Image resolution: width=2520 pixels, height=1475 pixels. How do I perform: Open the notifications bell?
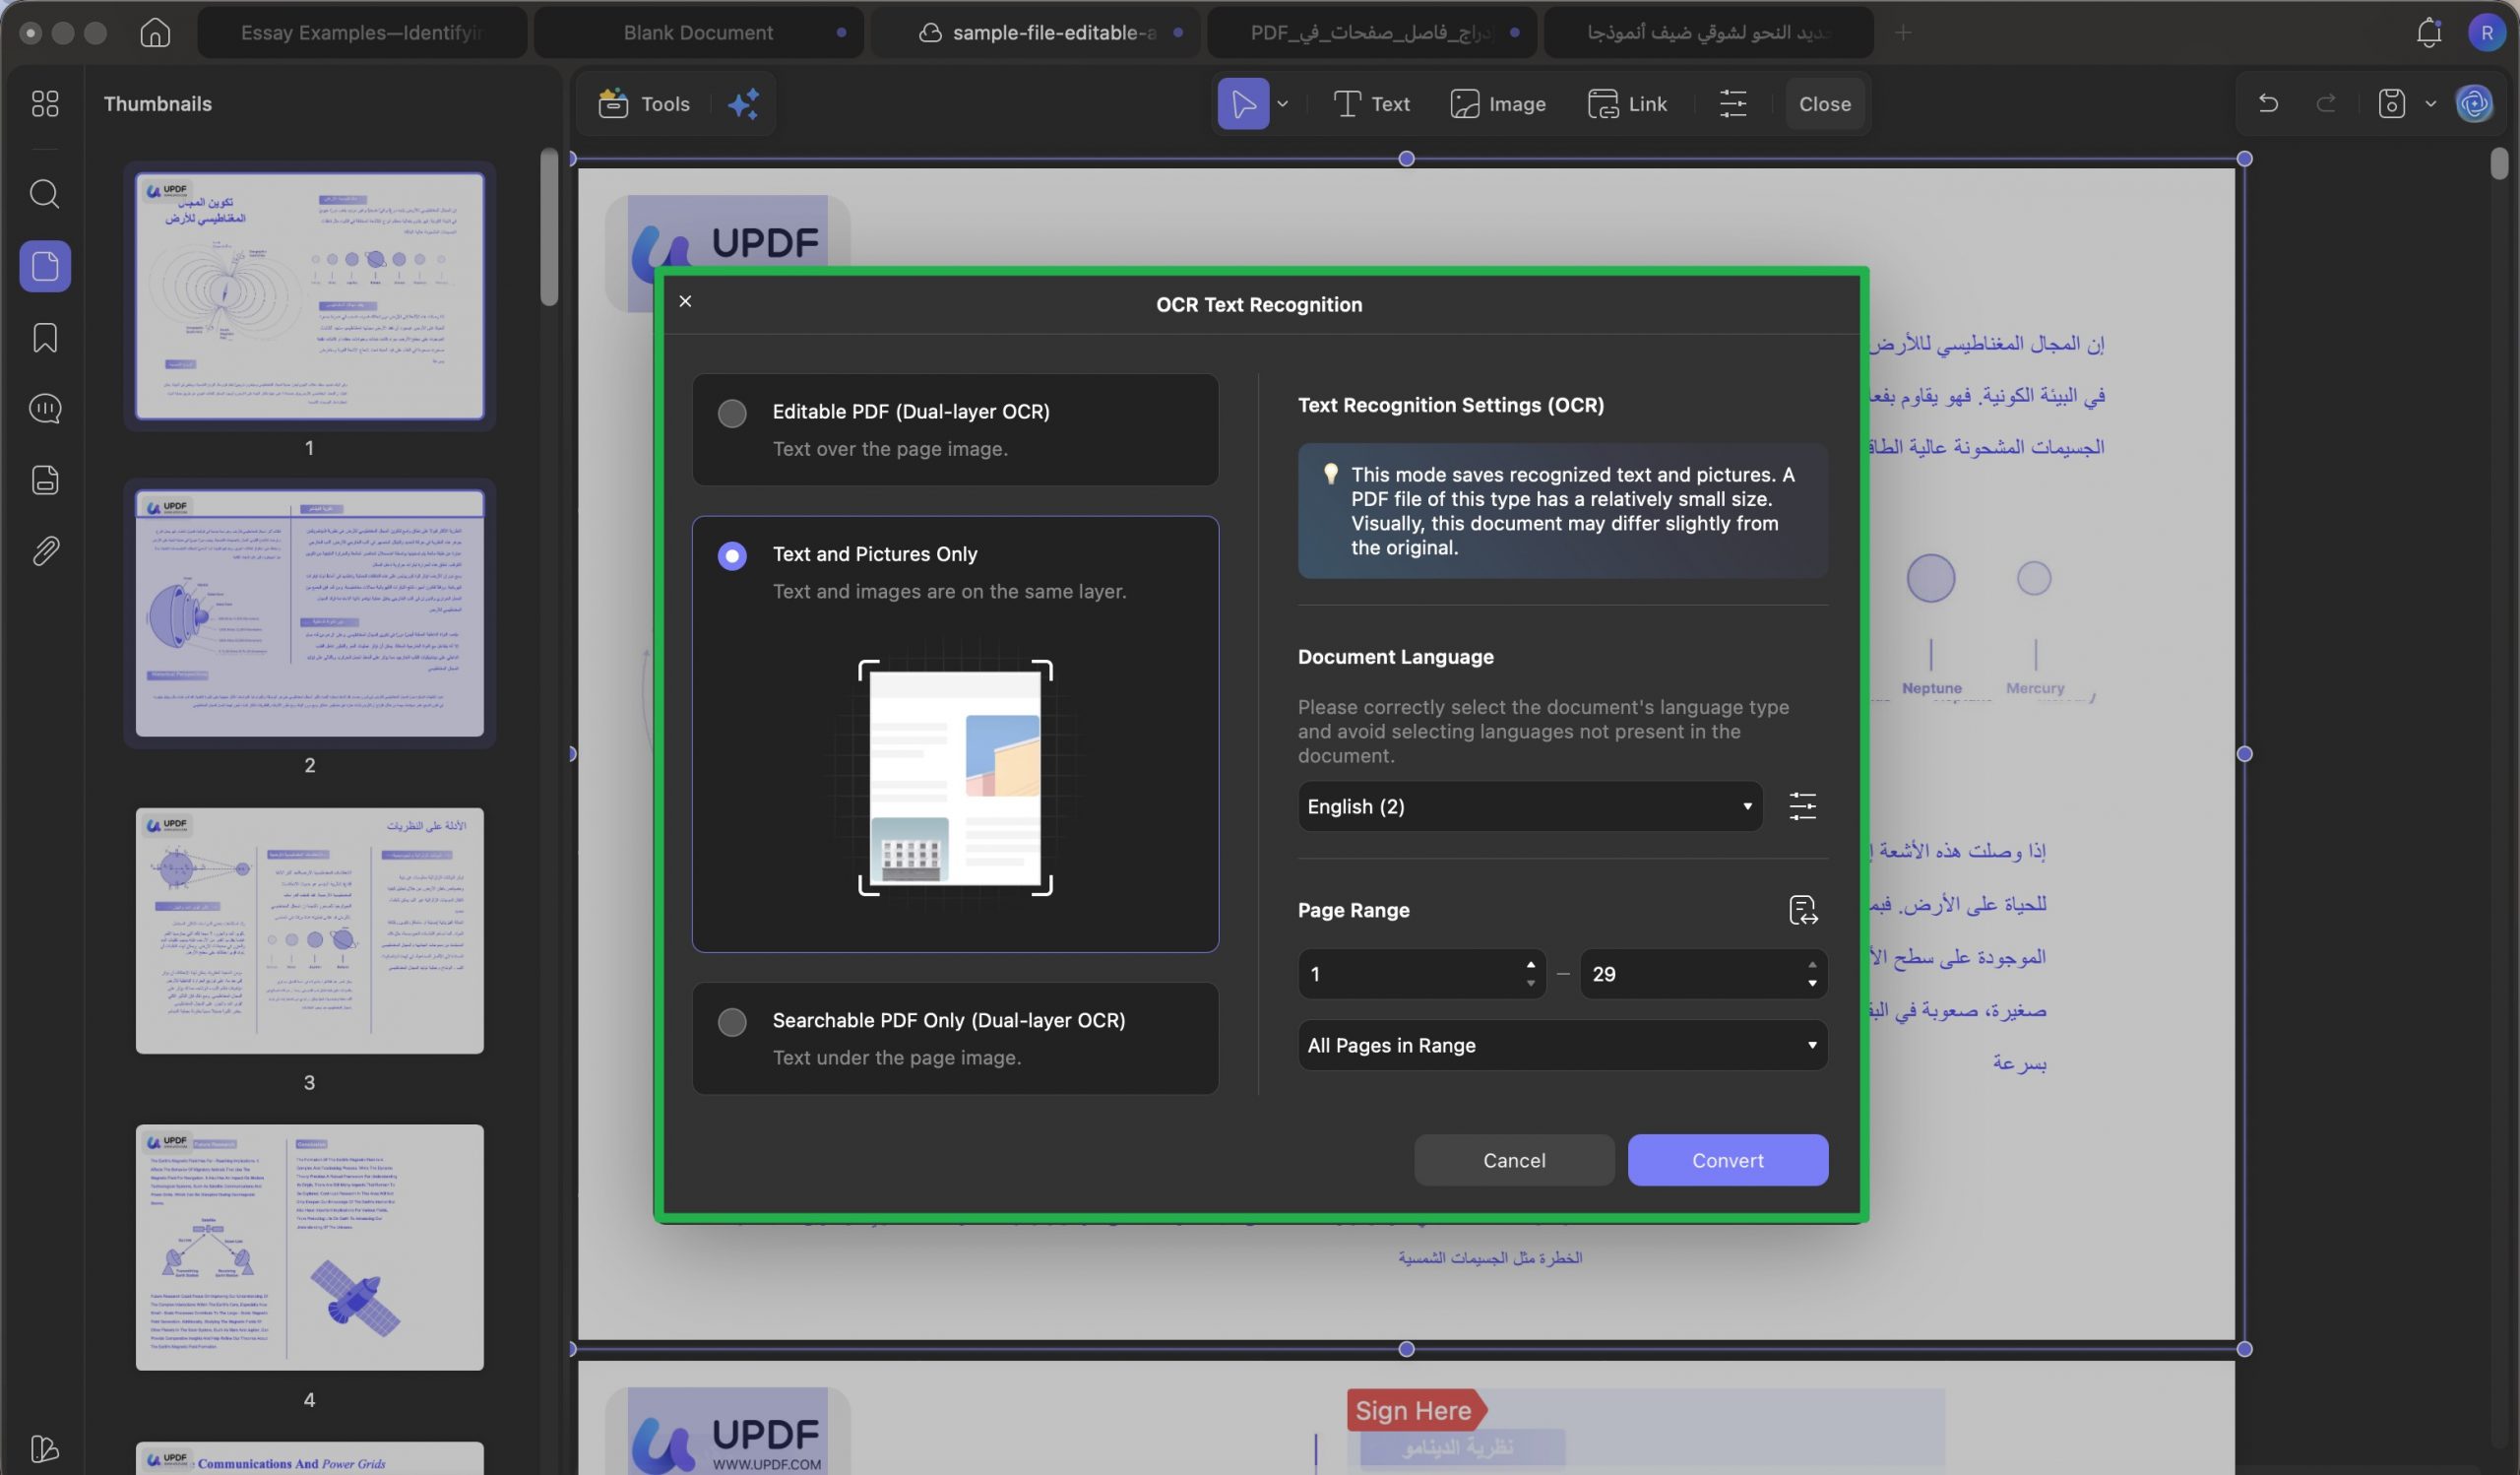(2429, 33)
